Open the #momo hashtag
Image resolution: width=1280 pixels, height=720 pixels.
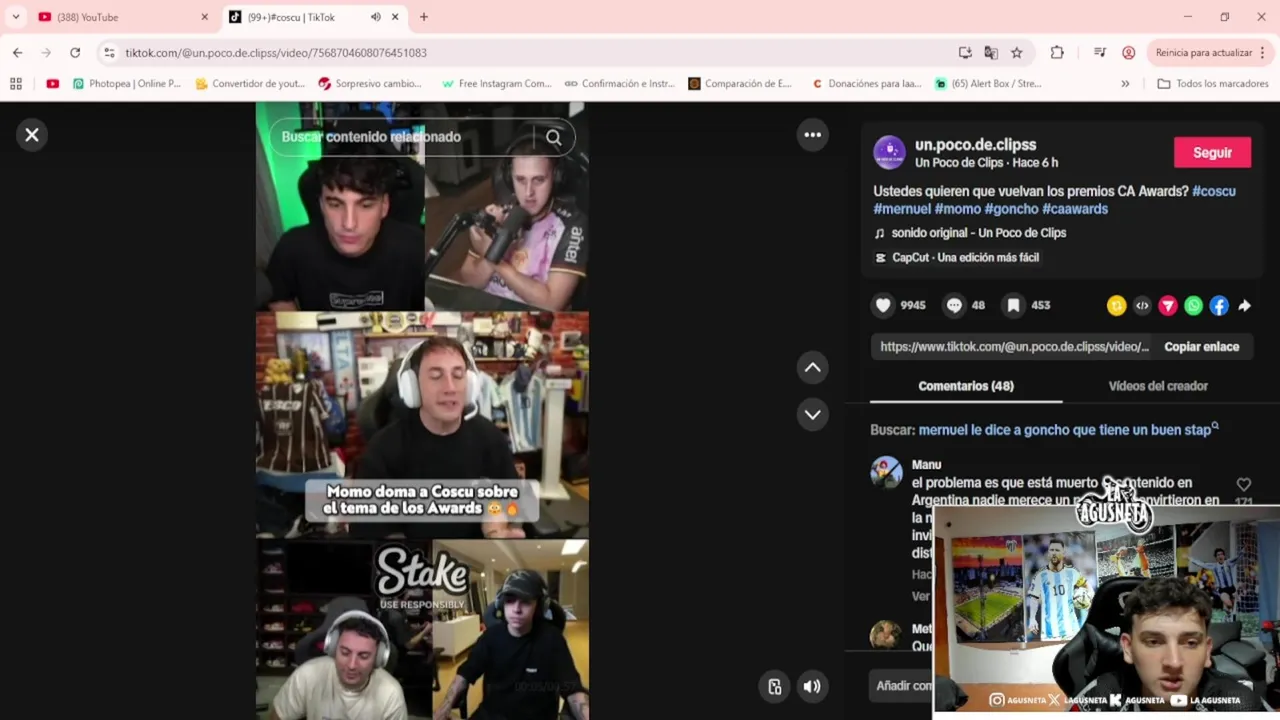(957, 209)
